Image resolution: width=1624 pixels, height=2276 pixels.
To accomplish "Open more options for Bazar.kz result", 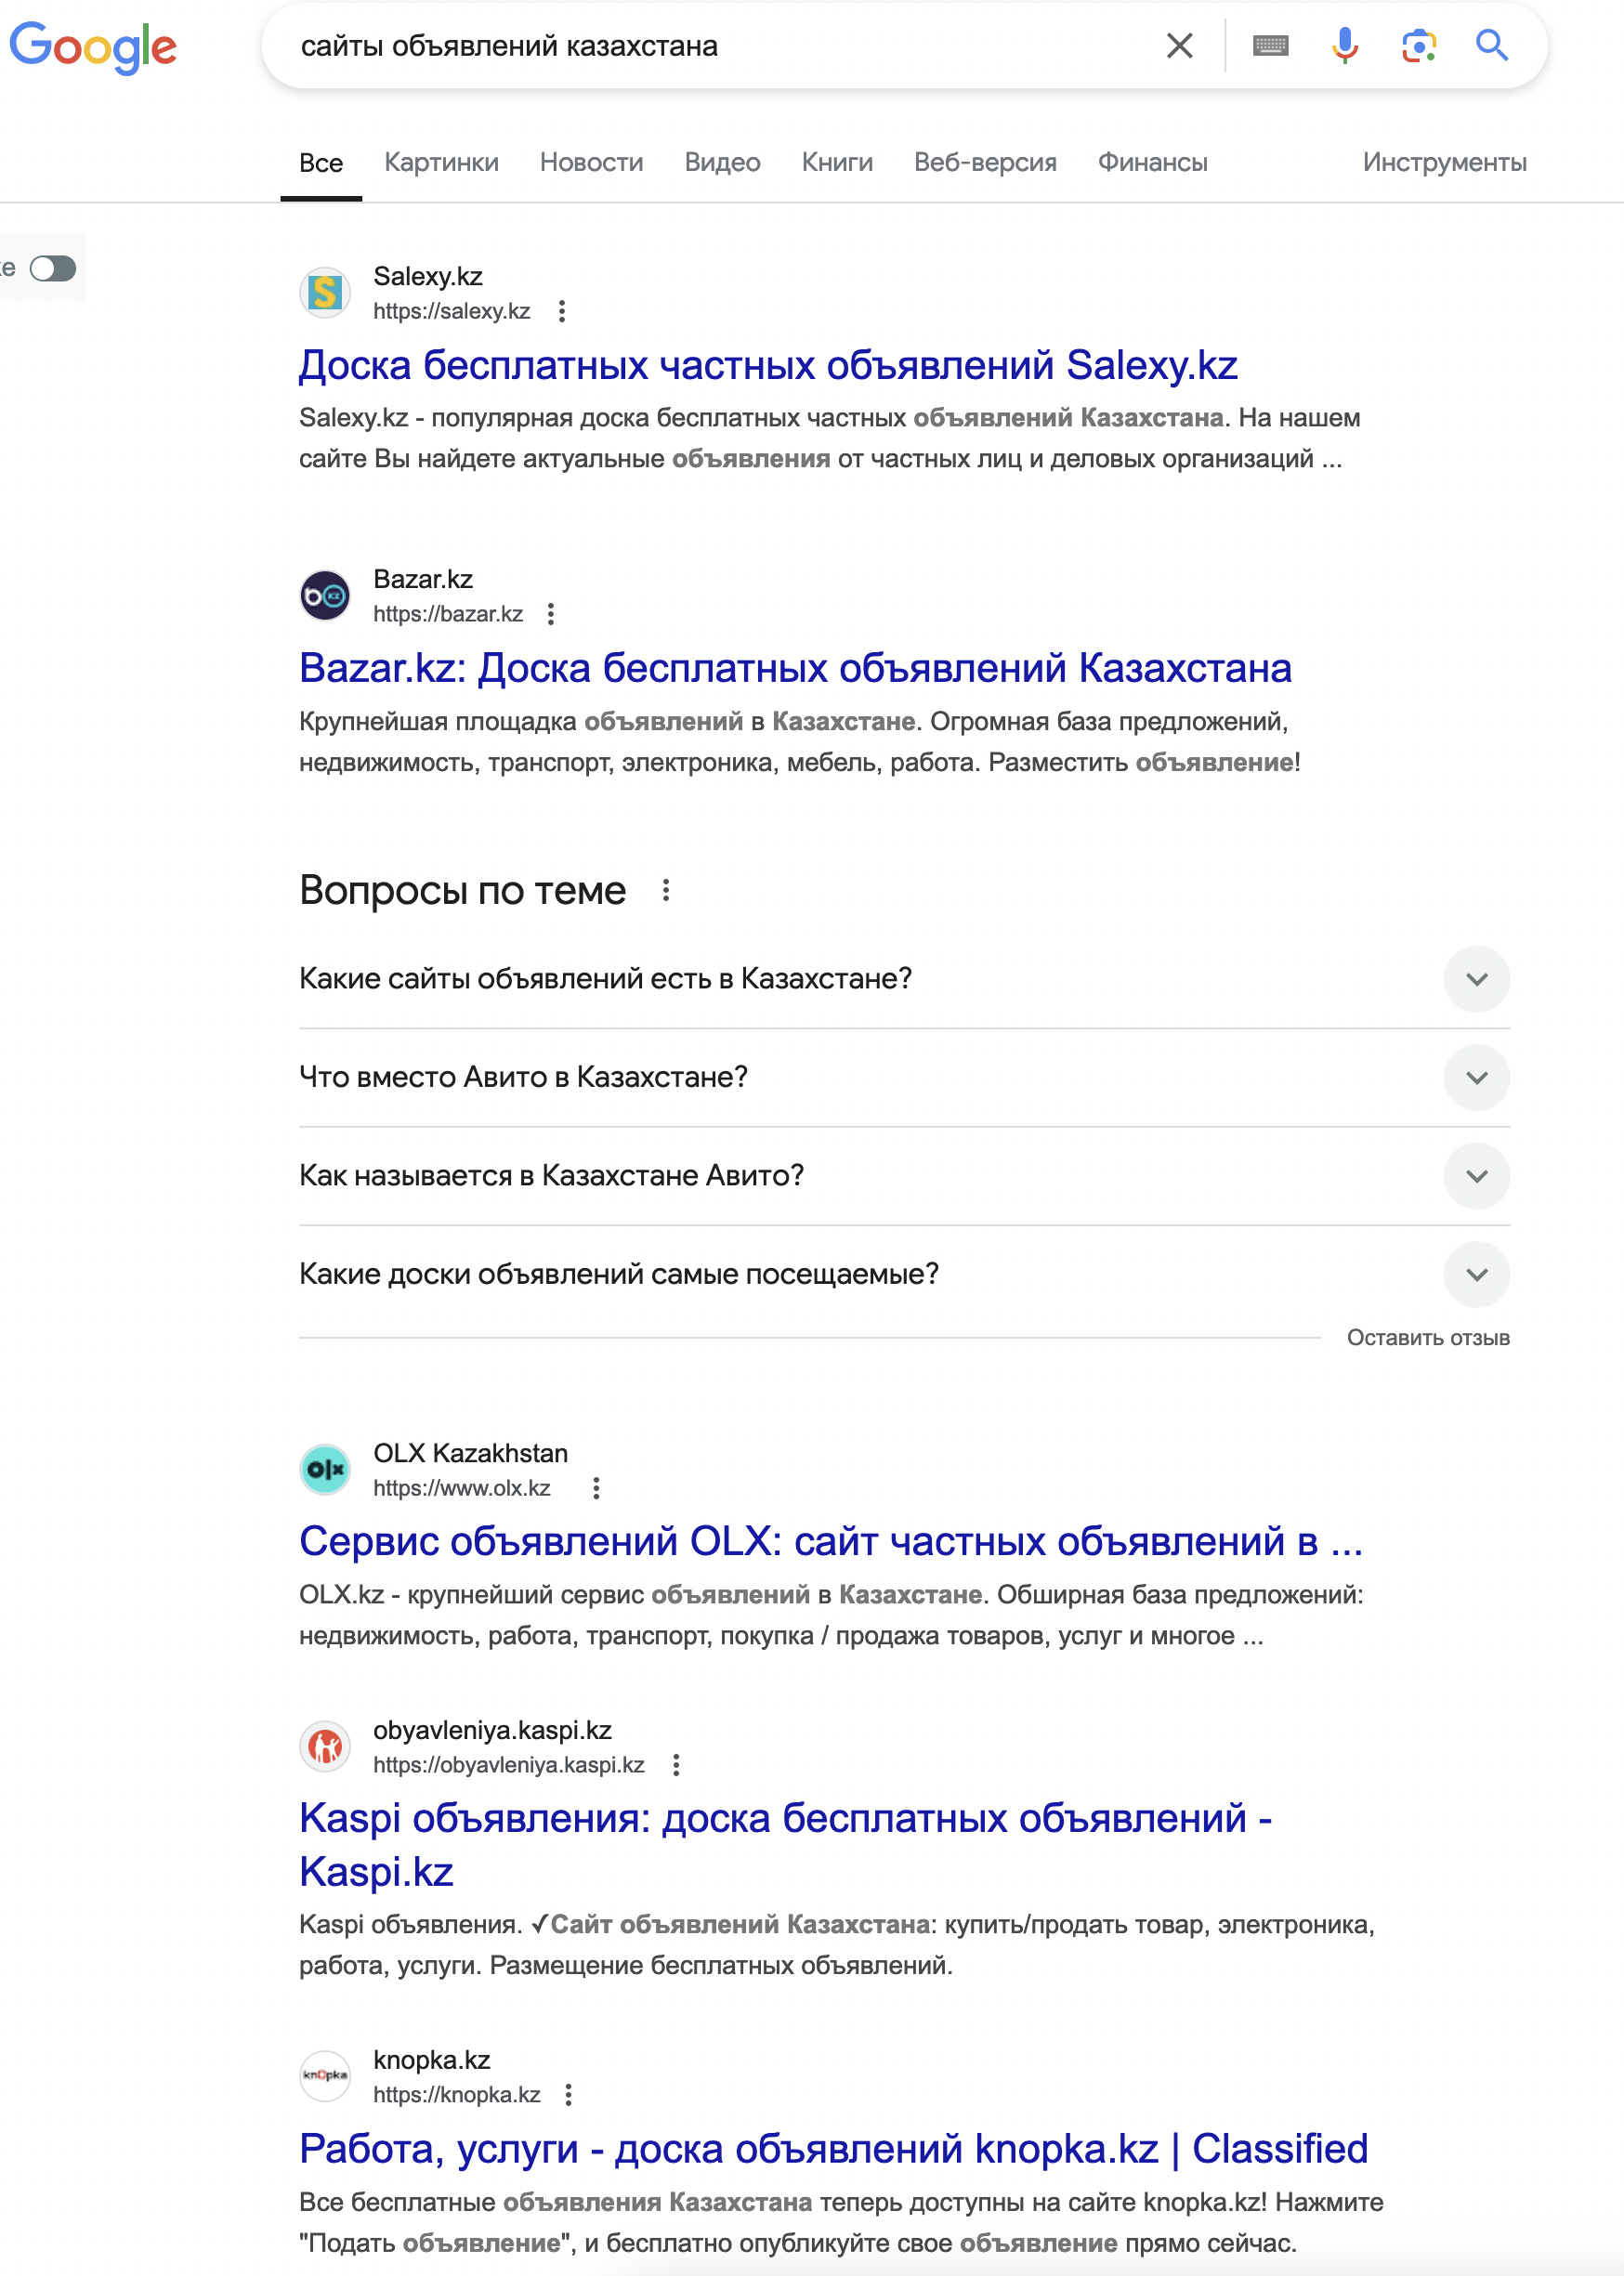I will [x=551, y=614].
